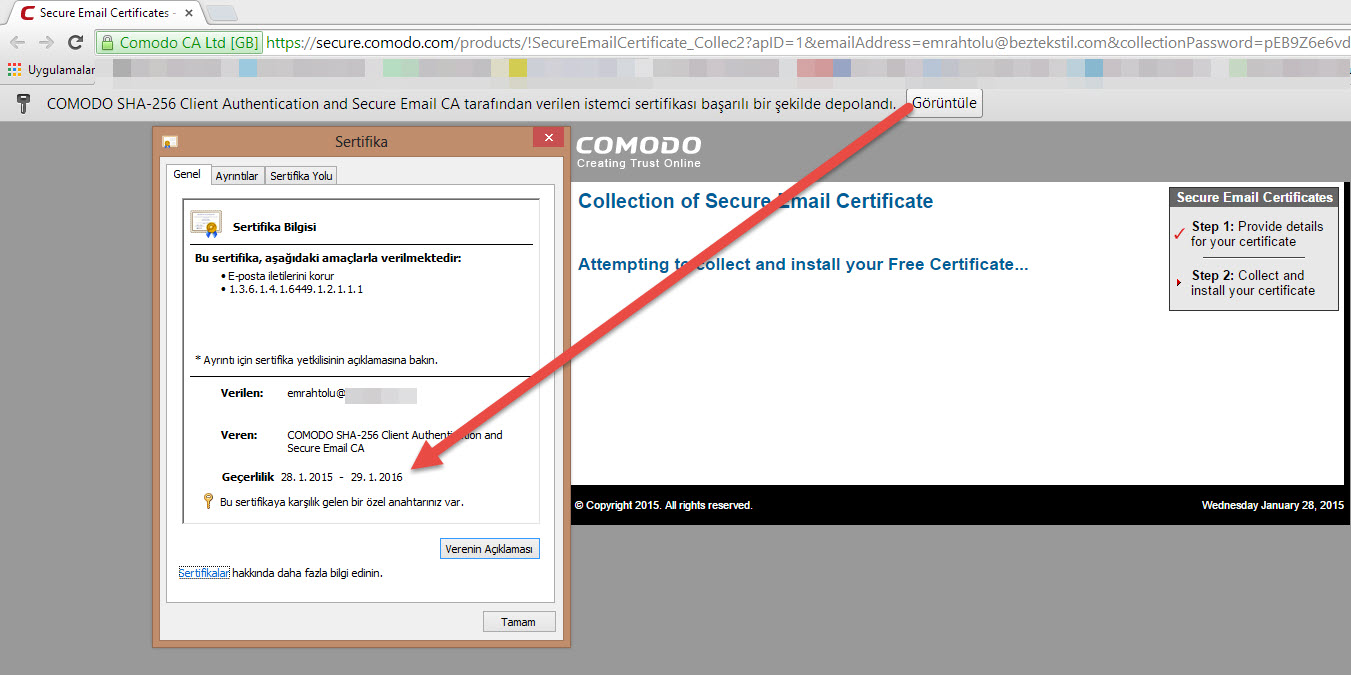This screenshot has width=1351, height=675.
Task: Click the browser Forward arrow
Action: pos(46,43)
